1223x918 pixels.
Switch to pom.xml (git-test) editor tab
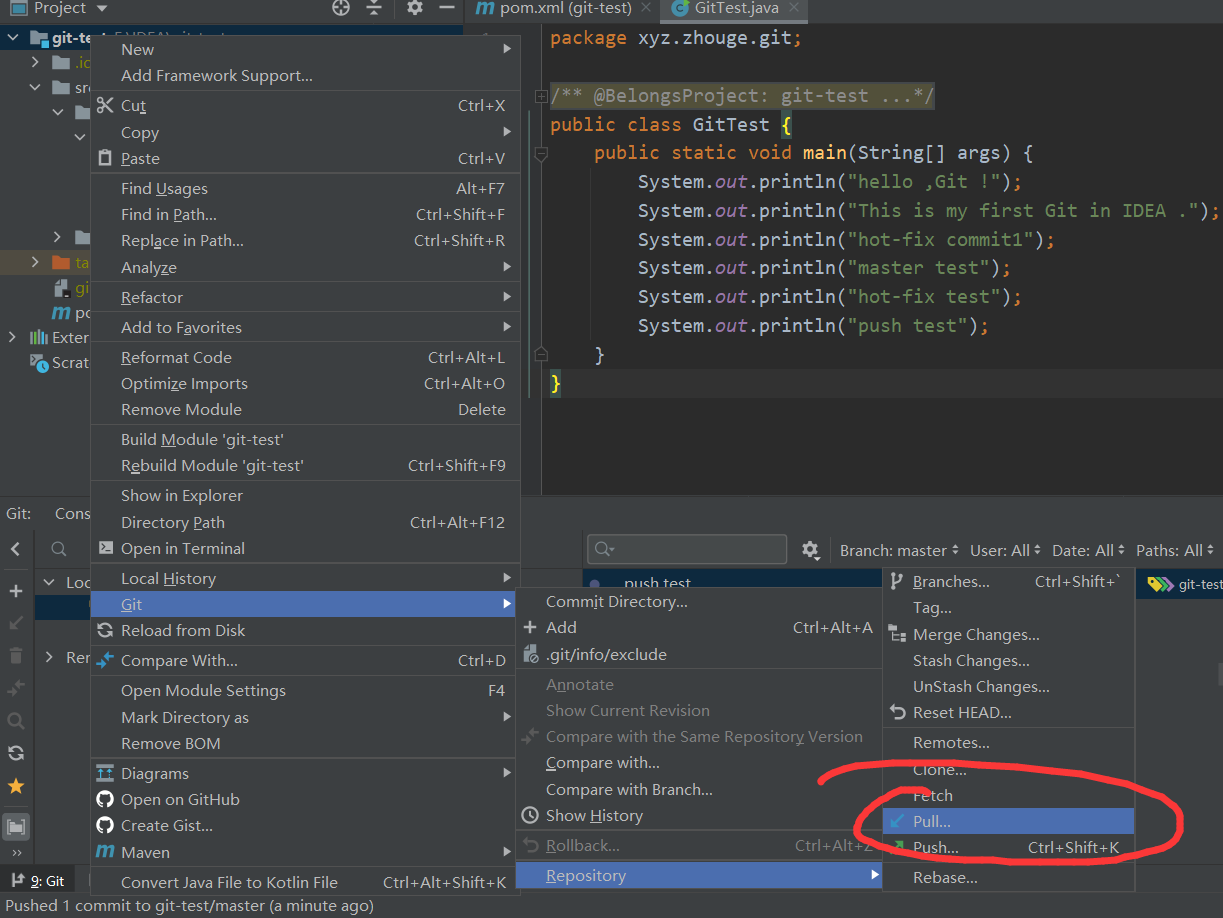[565, 8]
